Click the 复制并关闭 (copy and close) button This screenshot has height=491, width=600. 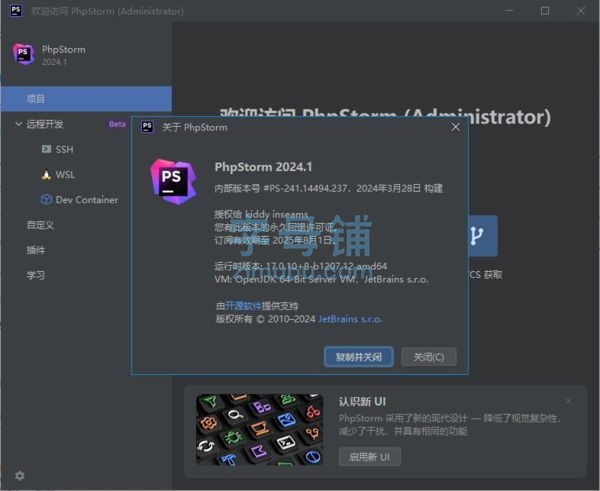pyautogui.click(x=359, y=357)
